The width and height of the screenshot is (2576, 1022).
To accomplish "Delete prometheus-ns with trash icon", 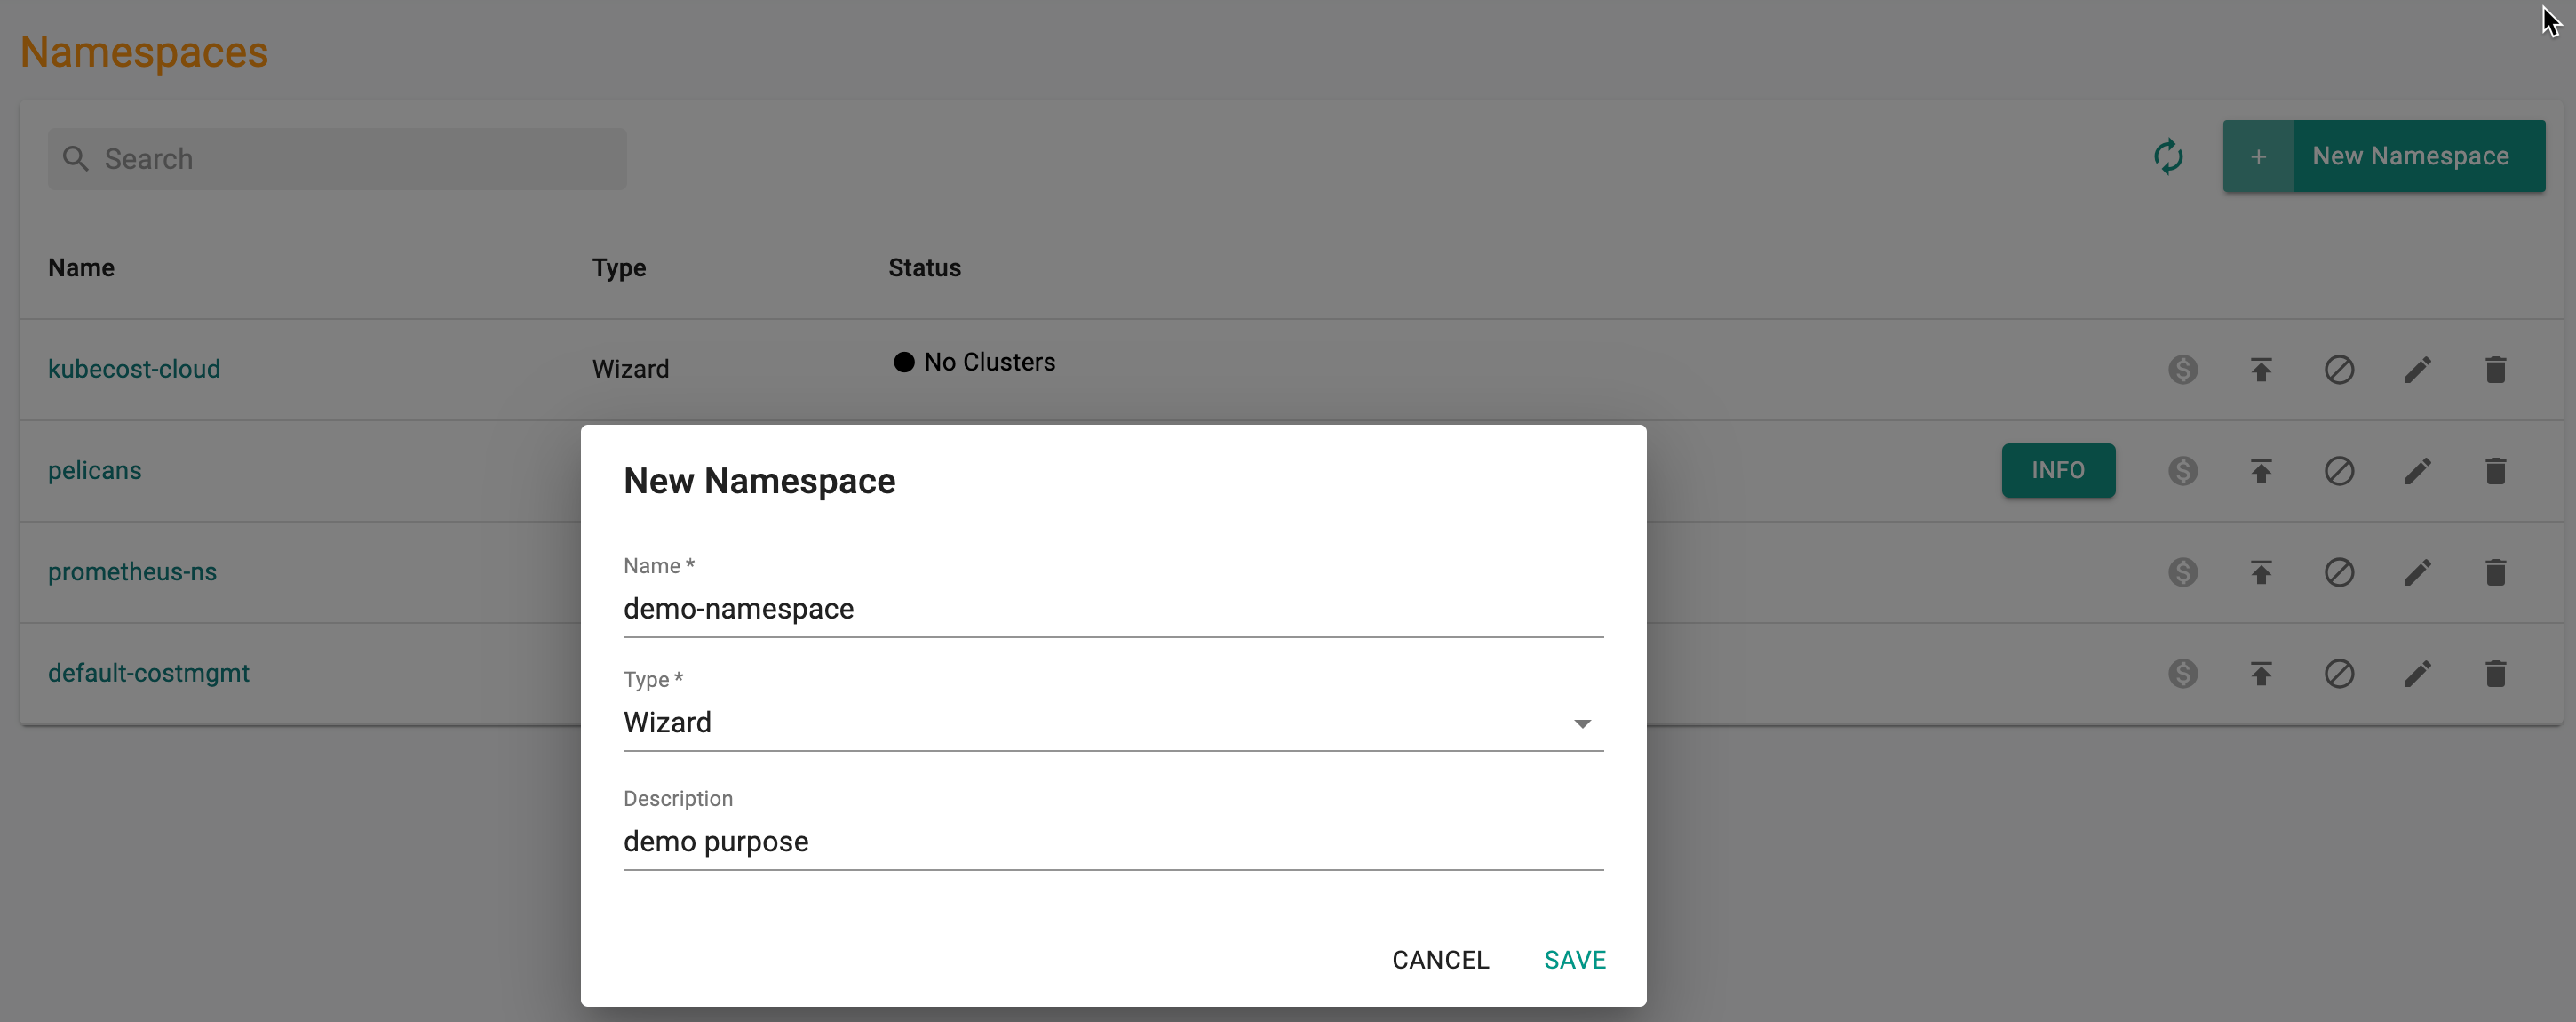I will click(2496, 572).
